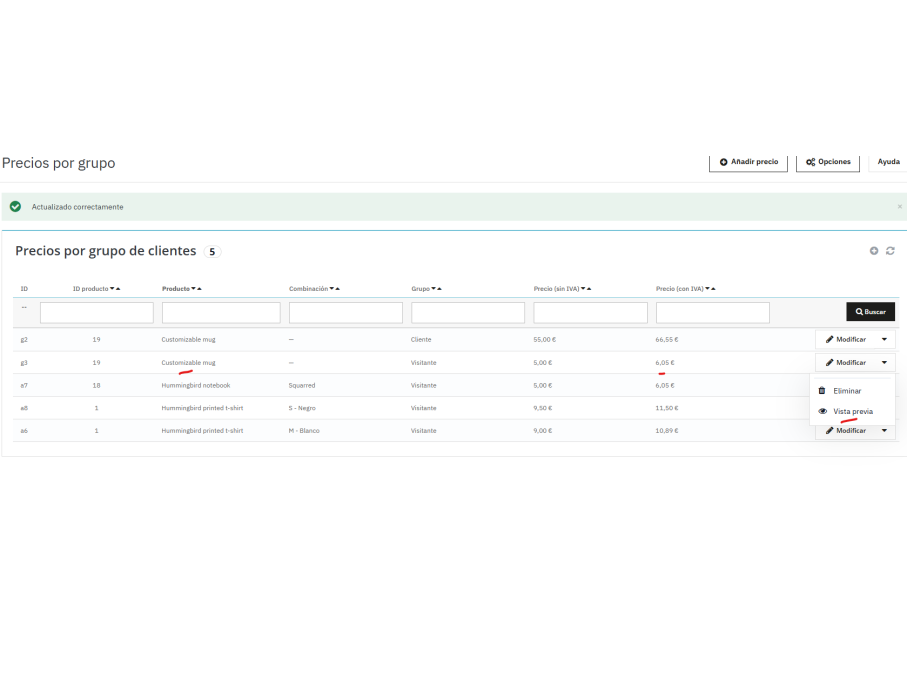Focus the Combinación filter field
907x693 pixels.
tap(345, 312)
